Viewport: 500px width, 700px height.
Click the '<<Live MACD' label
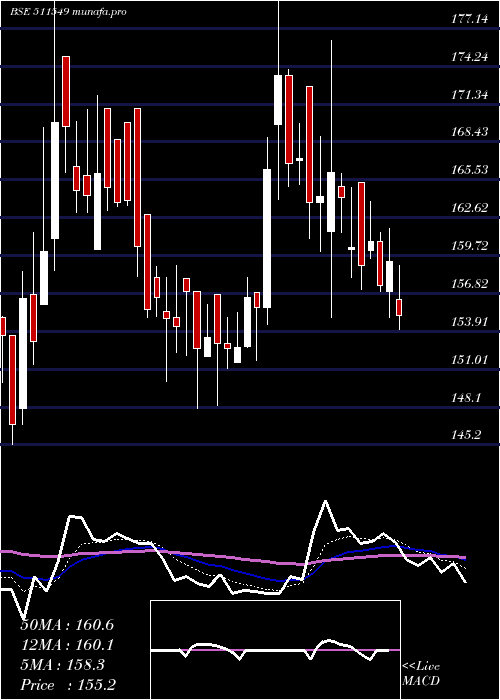coord(421,674)
